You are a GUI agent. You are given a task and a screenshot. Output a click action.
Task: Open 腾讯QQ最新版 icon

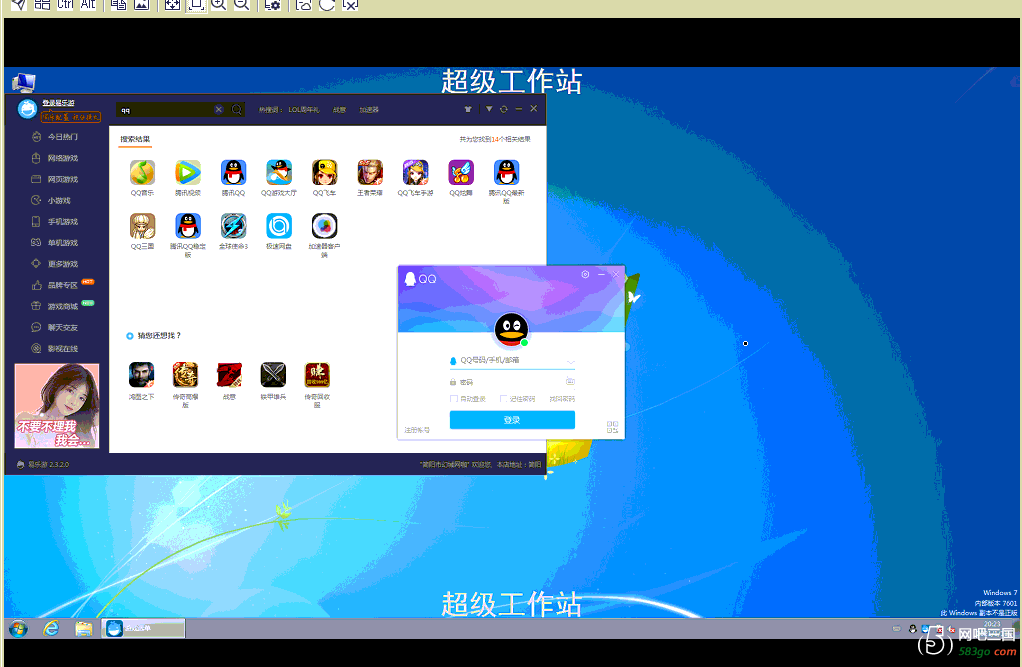(506, 173)
